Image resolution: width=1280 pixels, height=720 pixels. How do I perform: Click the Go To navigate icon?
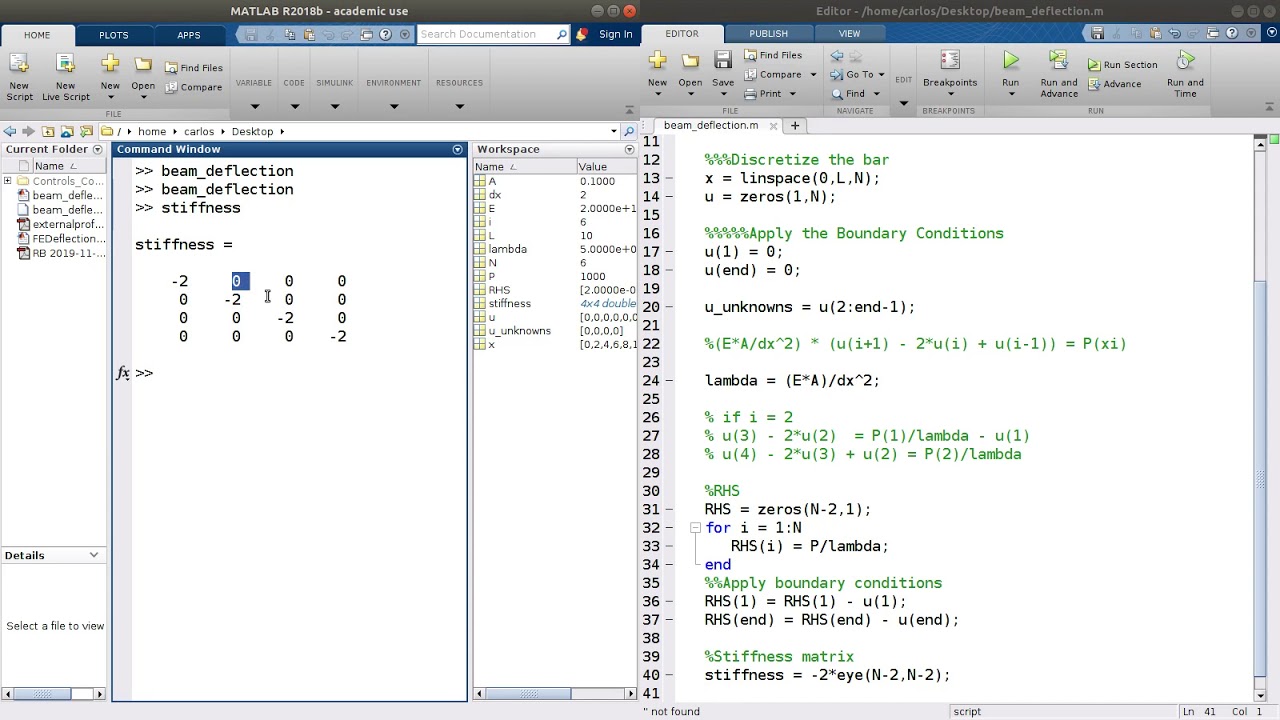[852, 74]
